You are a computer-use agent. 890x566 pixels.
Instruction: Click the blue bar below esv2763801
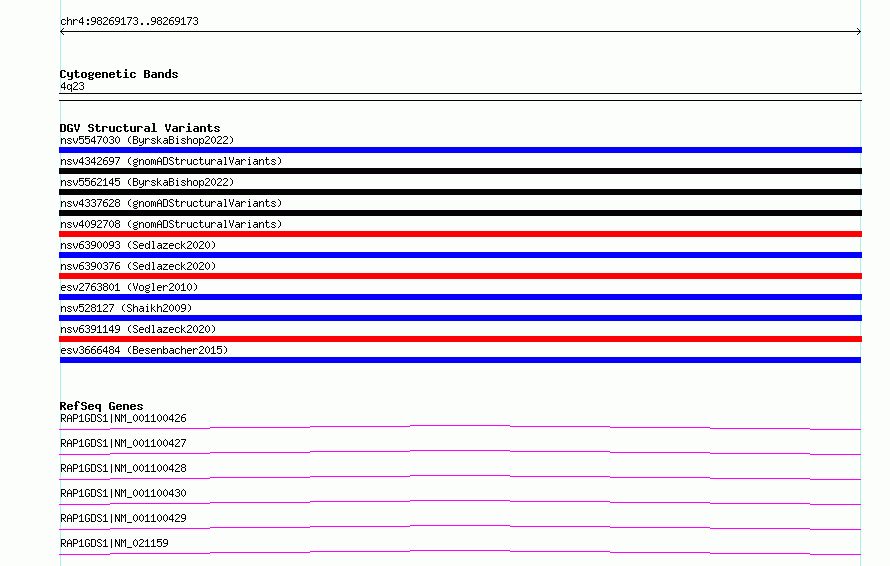(460, 297)
